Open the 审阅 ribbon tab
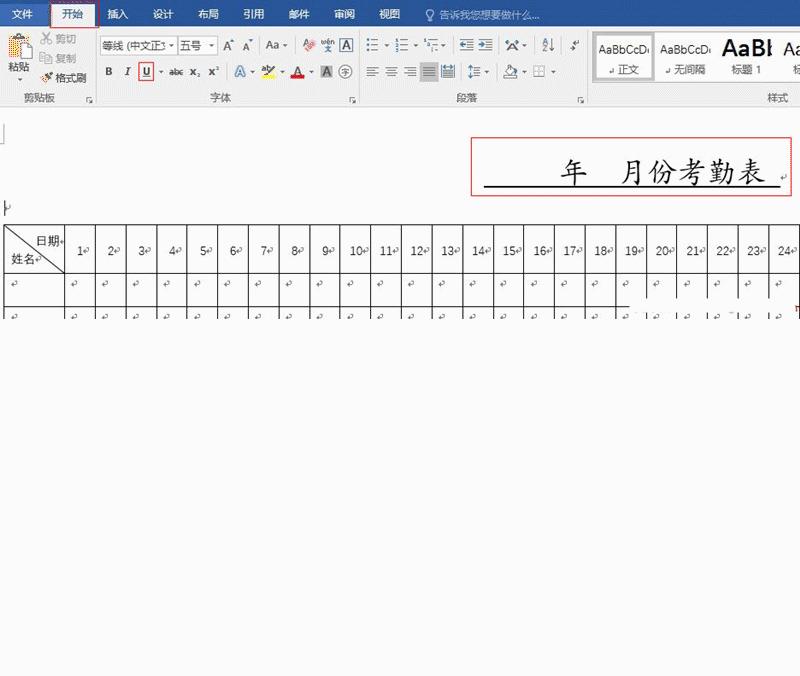The width and height of the screenshot is (800, 676). pos(343,14)
